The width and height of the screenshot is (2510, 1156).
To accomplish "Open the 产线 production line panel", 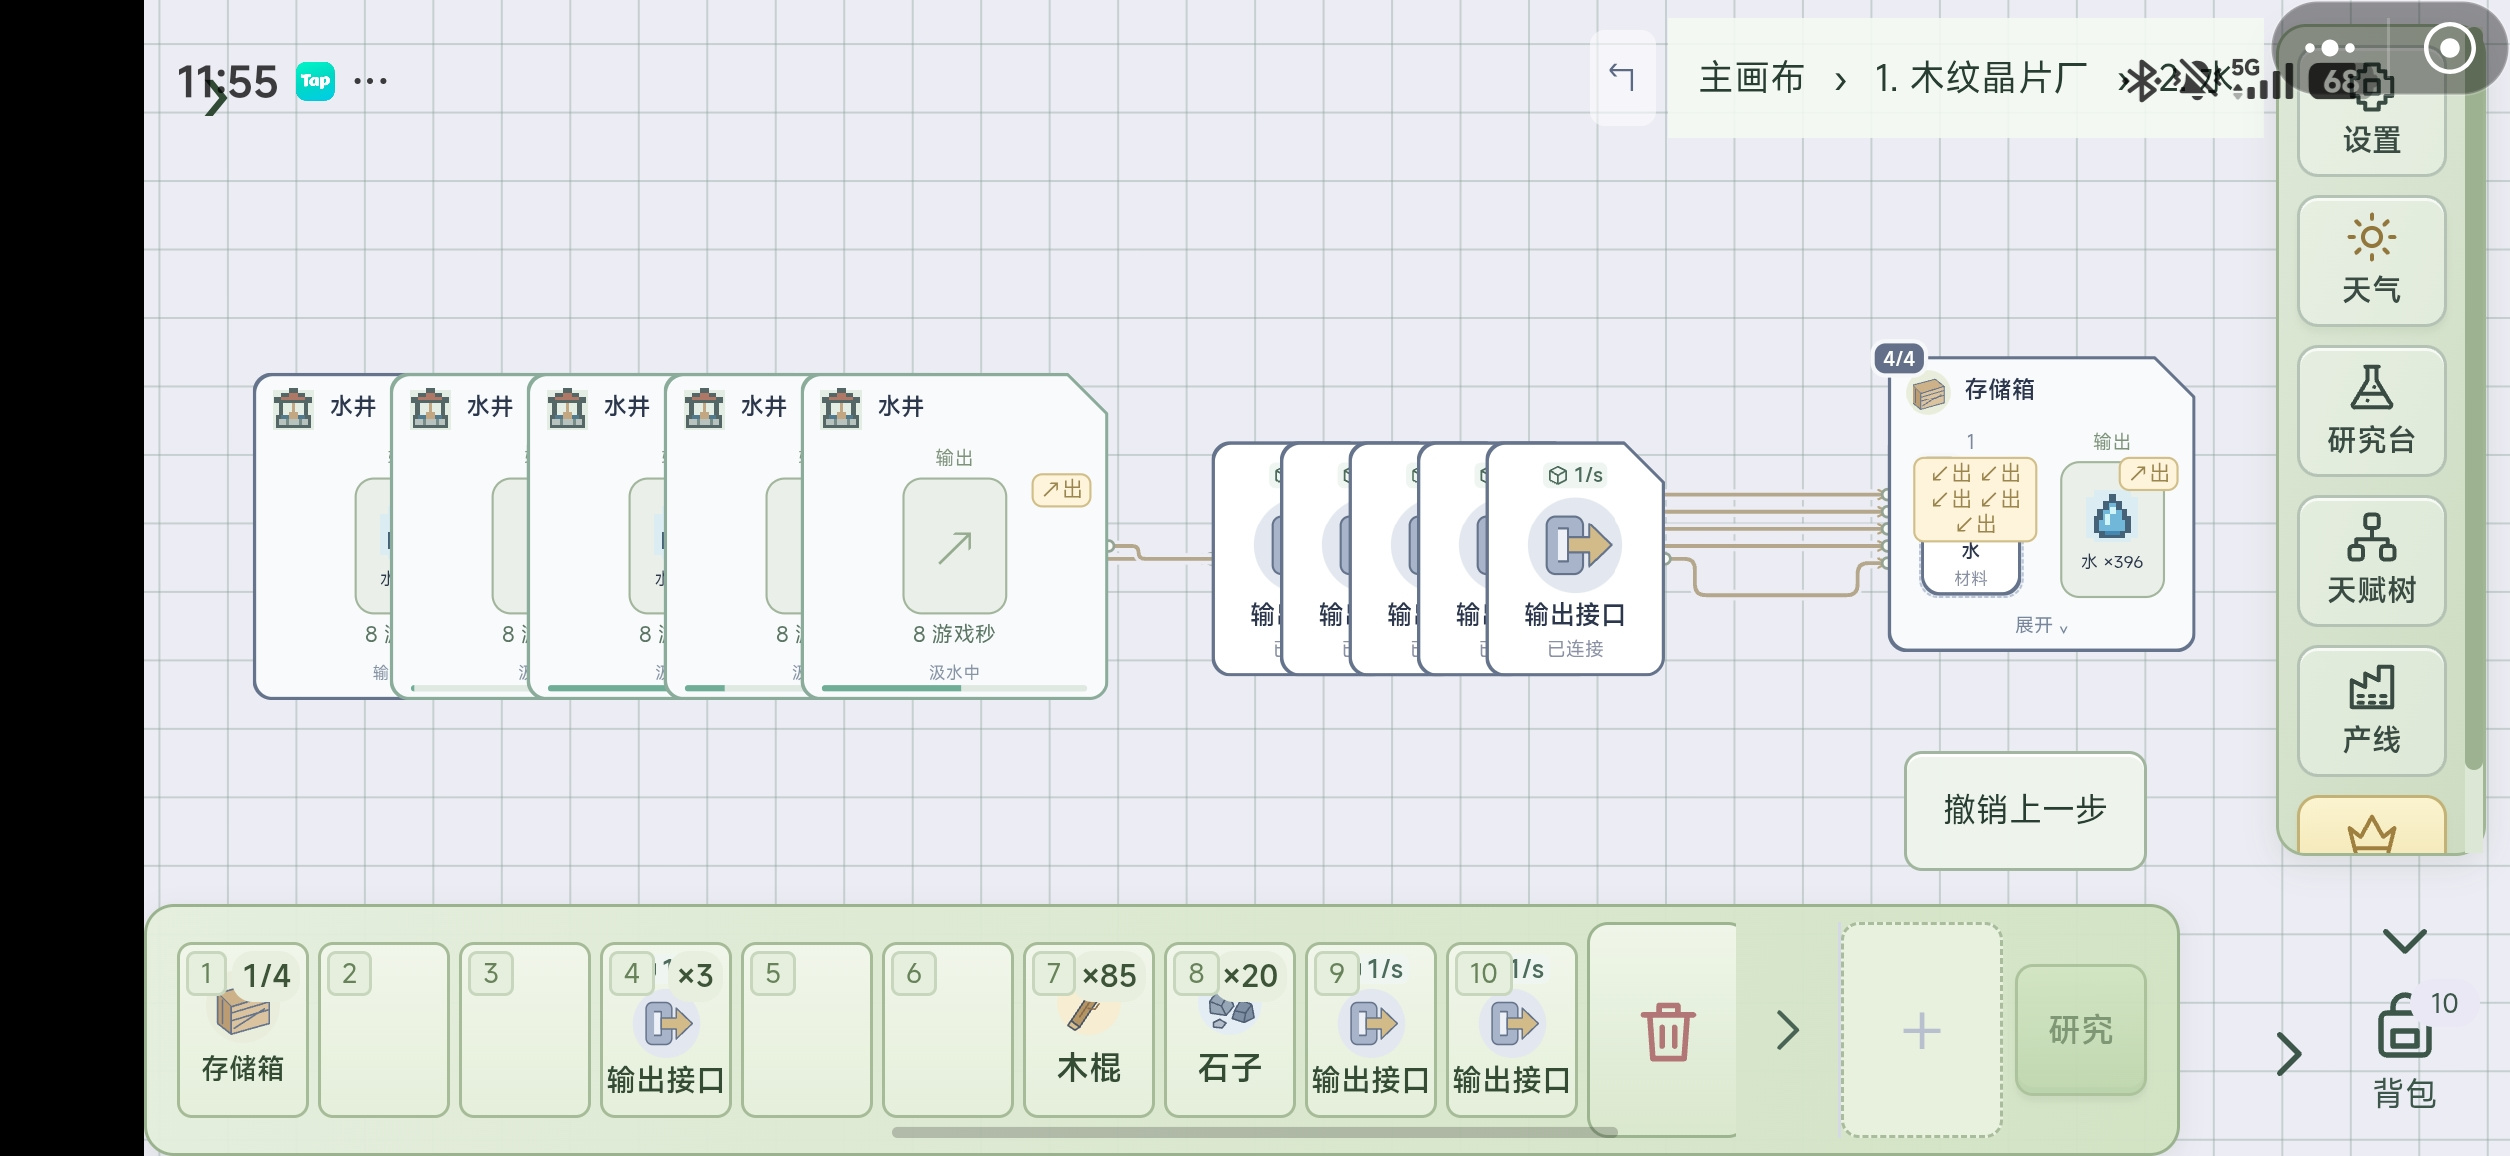I will [2371, 710].
